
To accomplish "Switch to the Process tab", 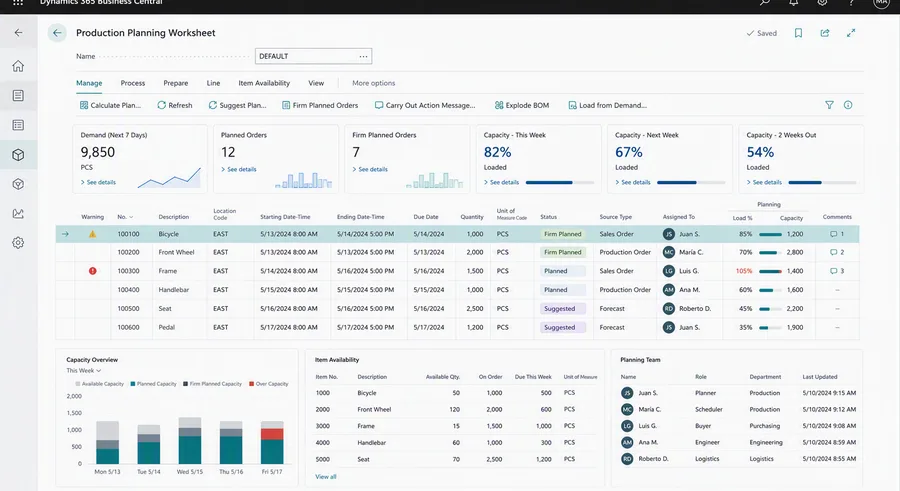I will (133, 83).
